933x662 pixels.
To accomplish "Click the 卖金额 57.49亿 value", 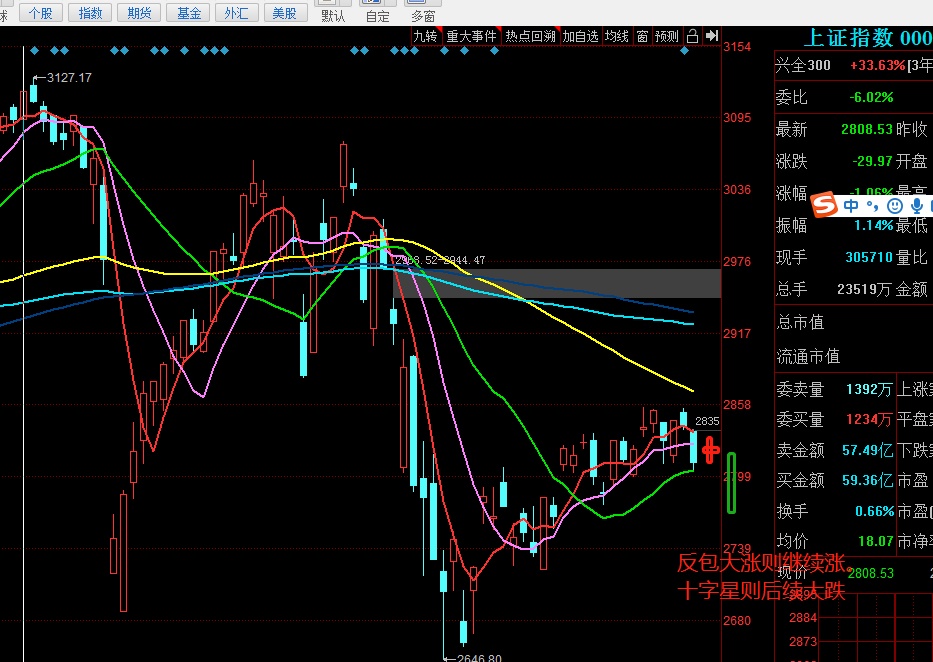I will [868, 450].
